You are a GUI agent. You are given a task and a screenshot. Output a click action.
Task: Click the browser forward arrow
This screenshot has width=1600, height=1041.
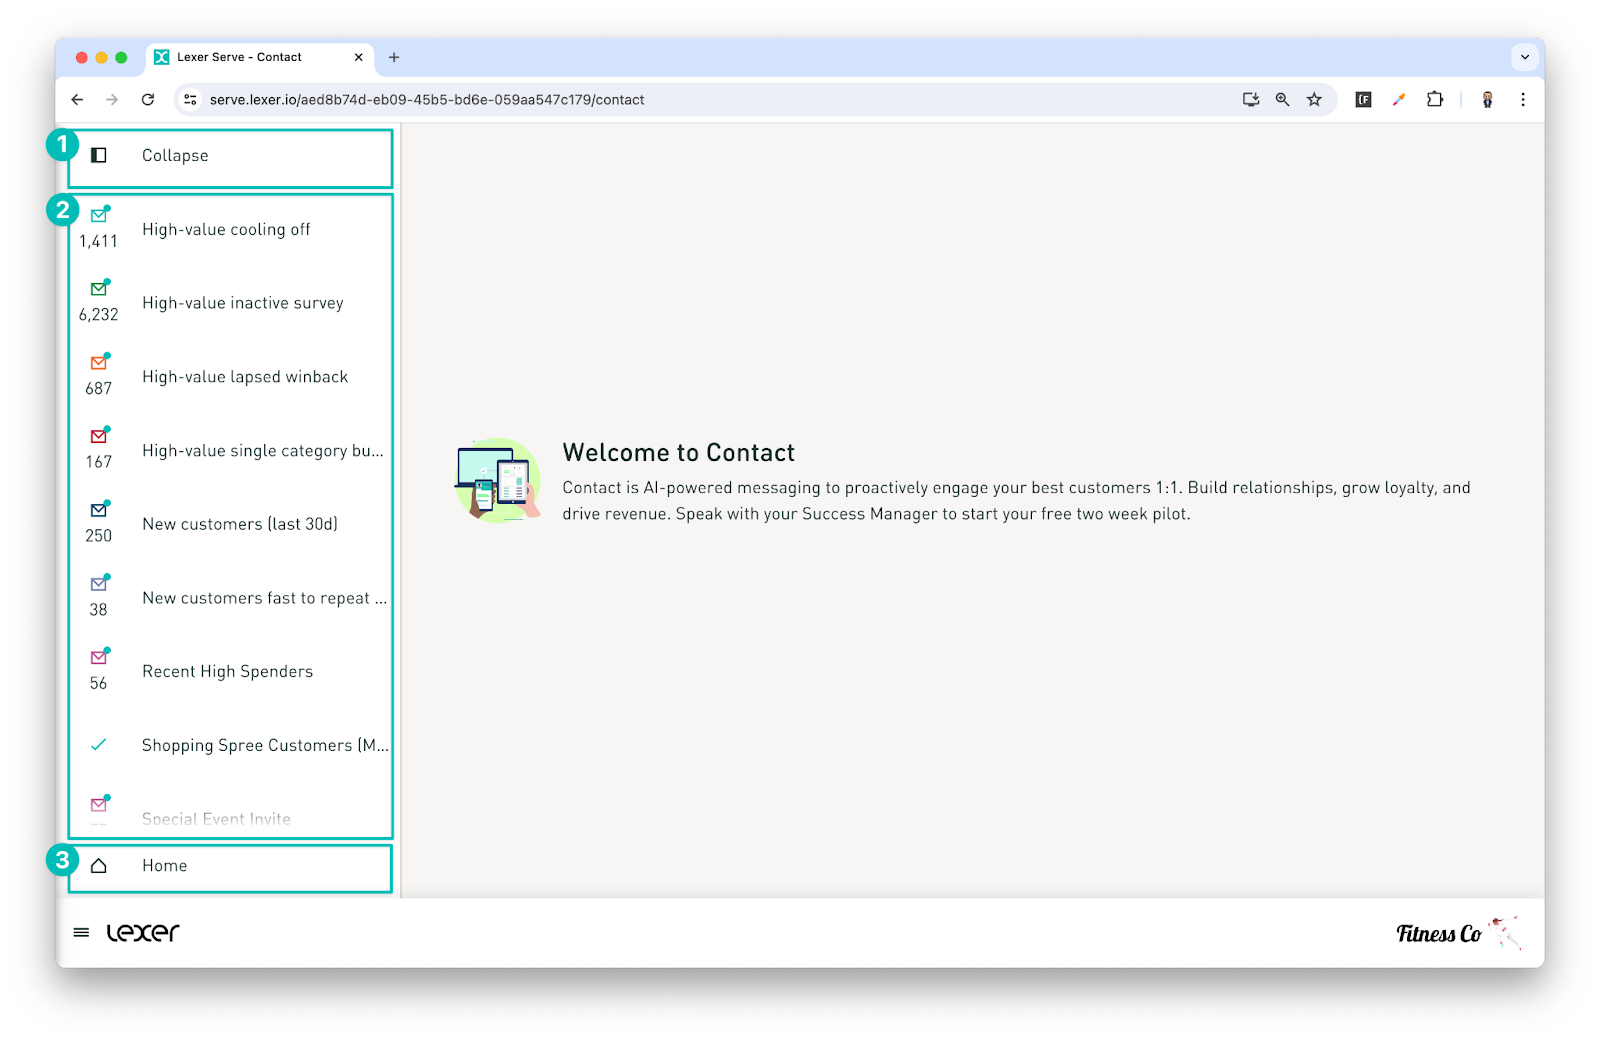(112, 99)
